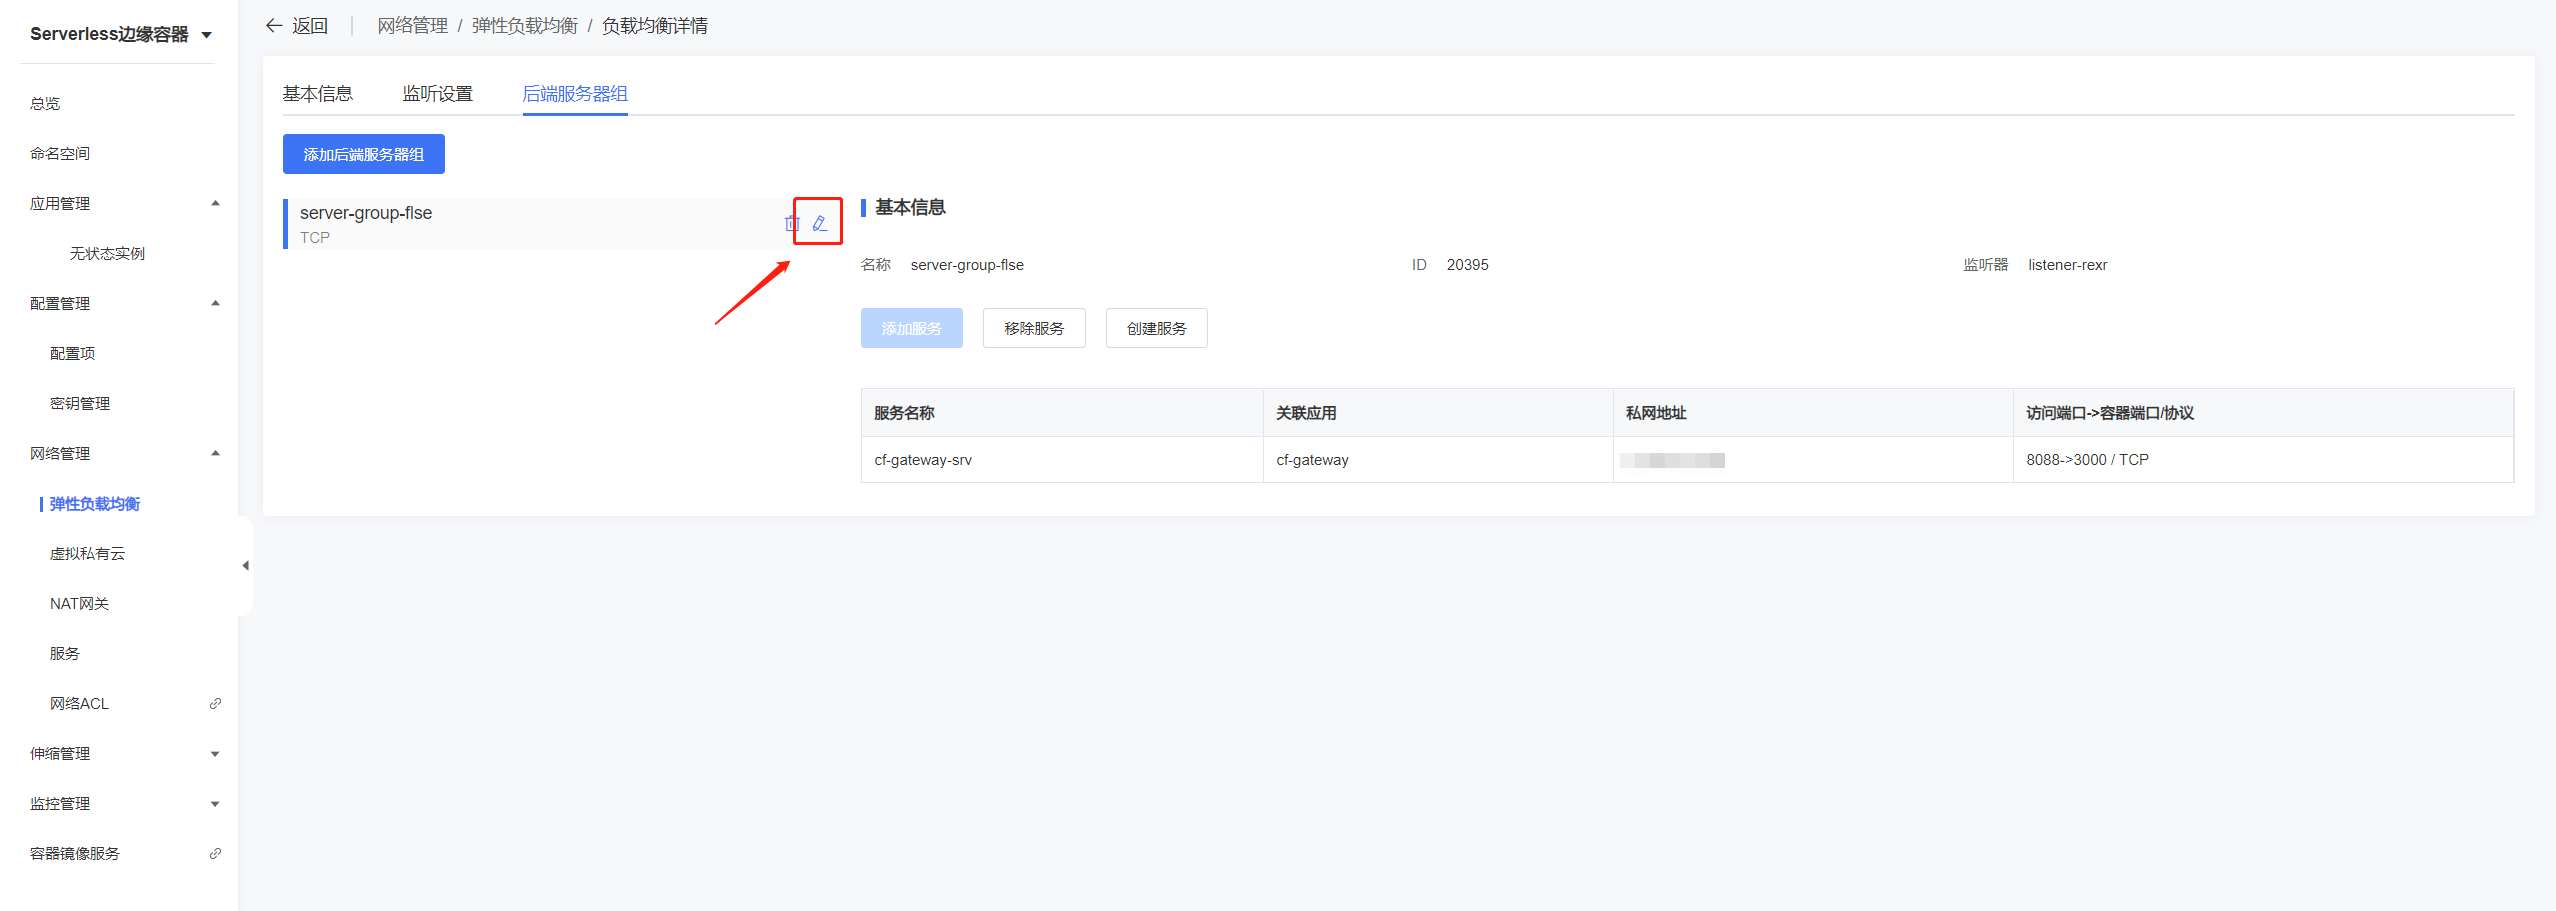Collapse the sidebar with the left arrow handle
Viewport: 2556px width, 911px height.
(x=245, y=566)
